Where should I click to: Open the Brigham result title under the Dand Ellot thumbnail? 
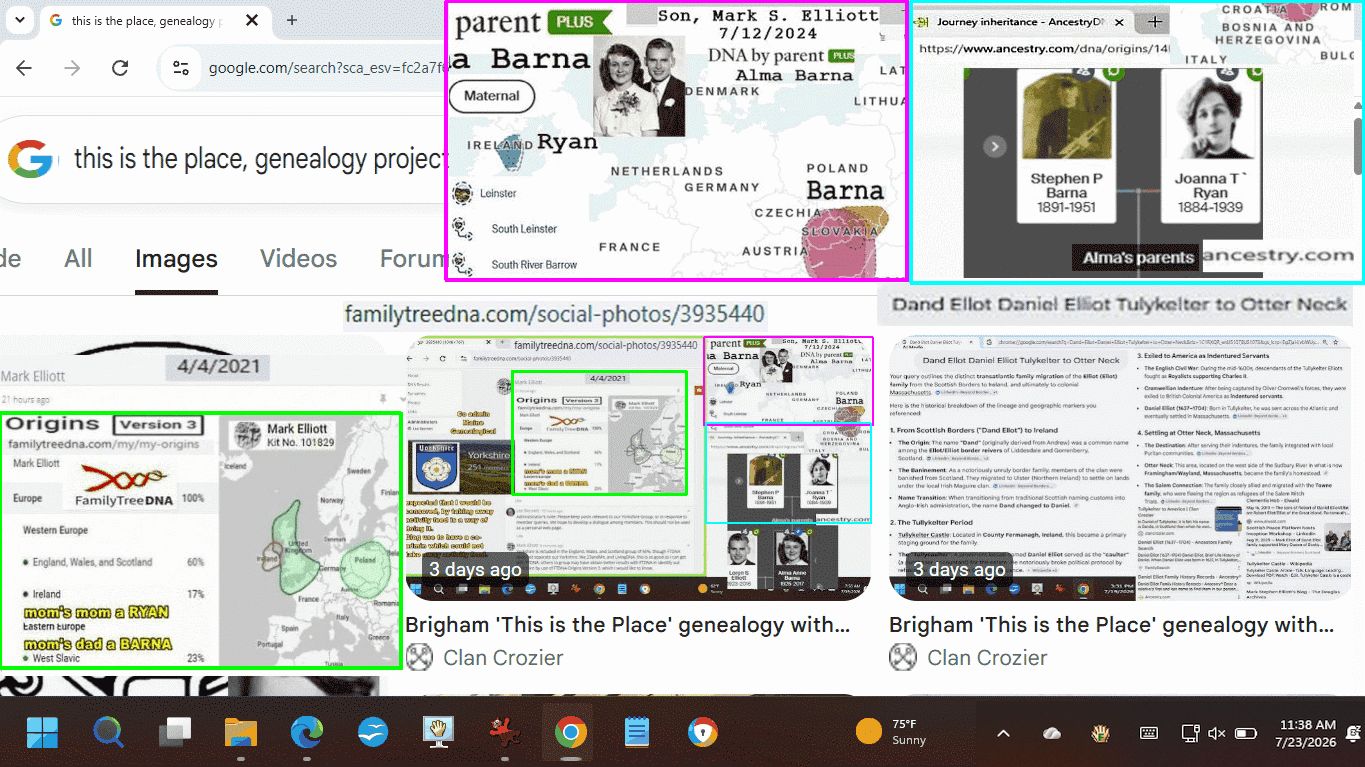(x=1112, y=626)
